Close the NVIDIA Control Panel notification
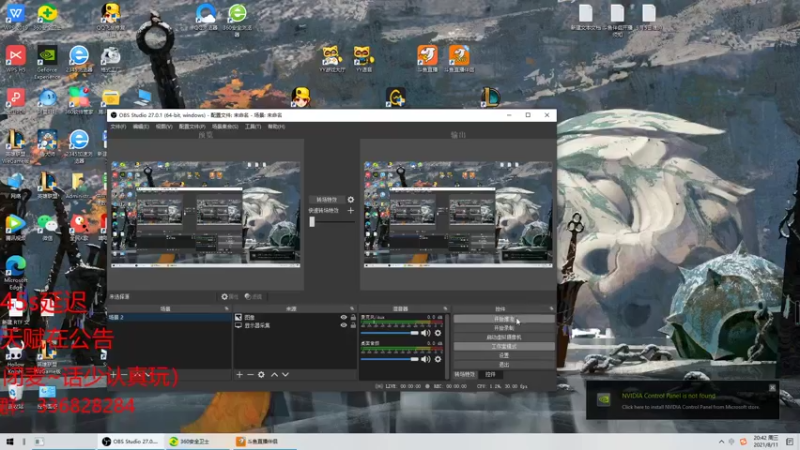800x450 pixels. click(772, 388)
